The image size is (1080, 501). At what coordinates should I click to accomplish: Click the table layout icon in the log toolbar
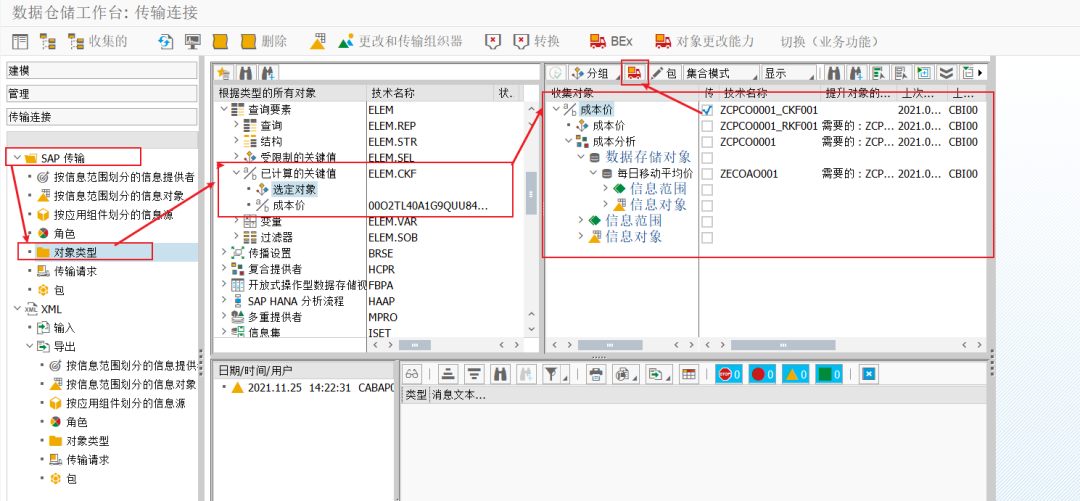point(688,374)
